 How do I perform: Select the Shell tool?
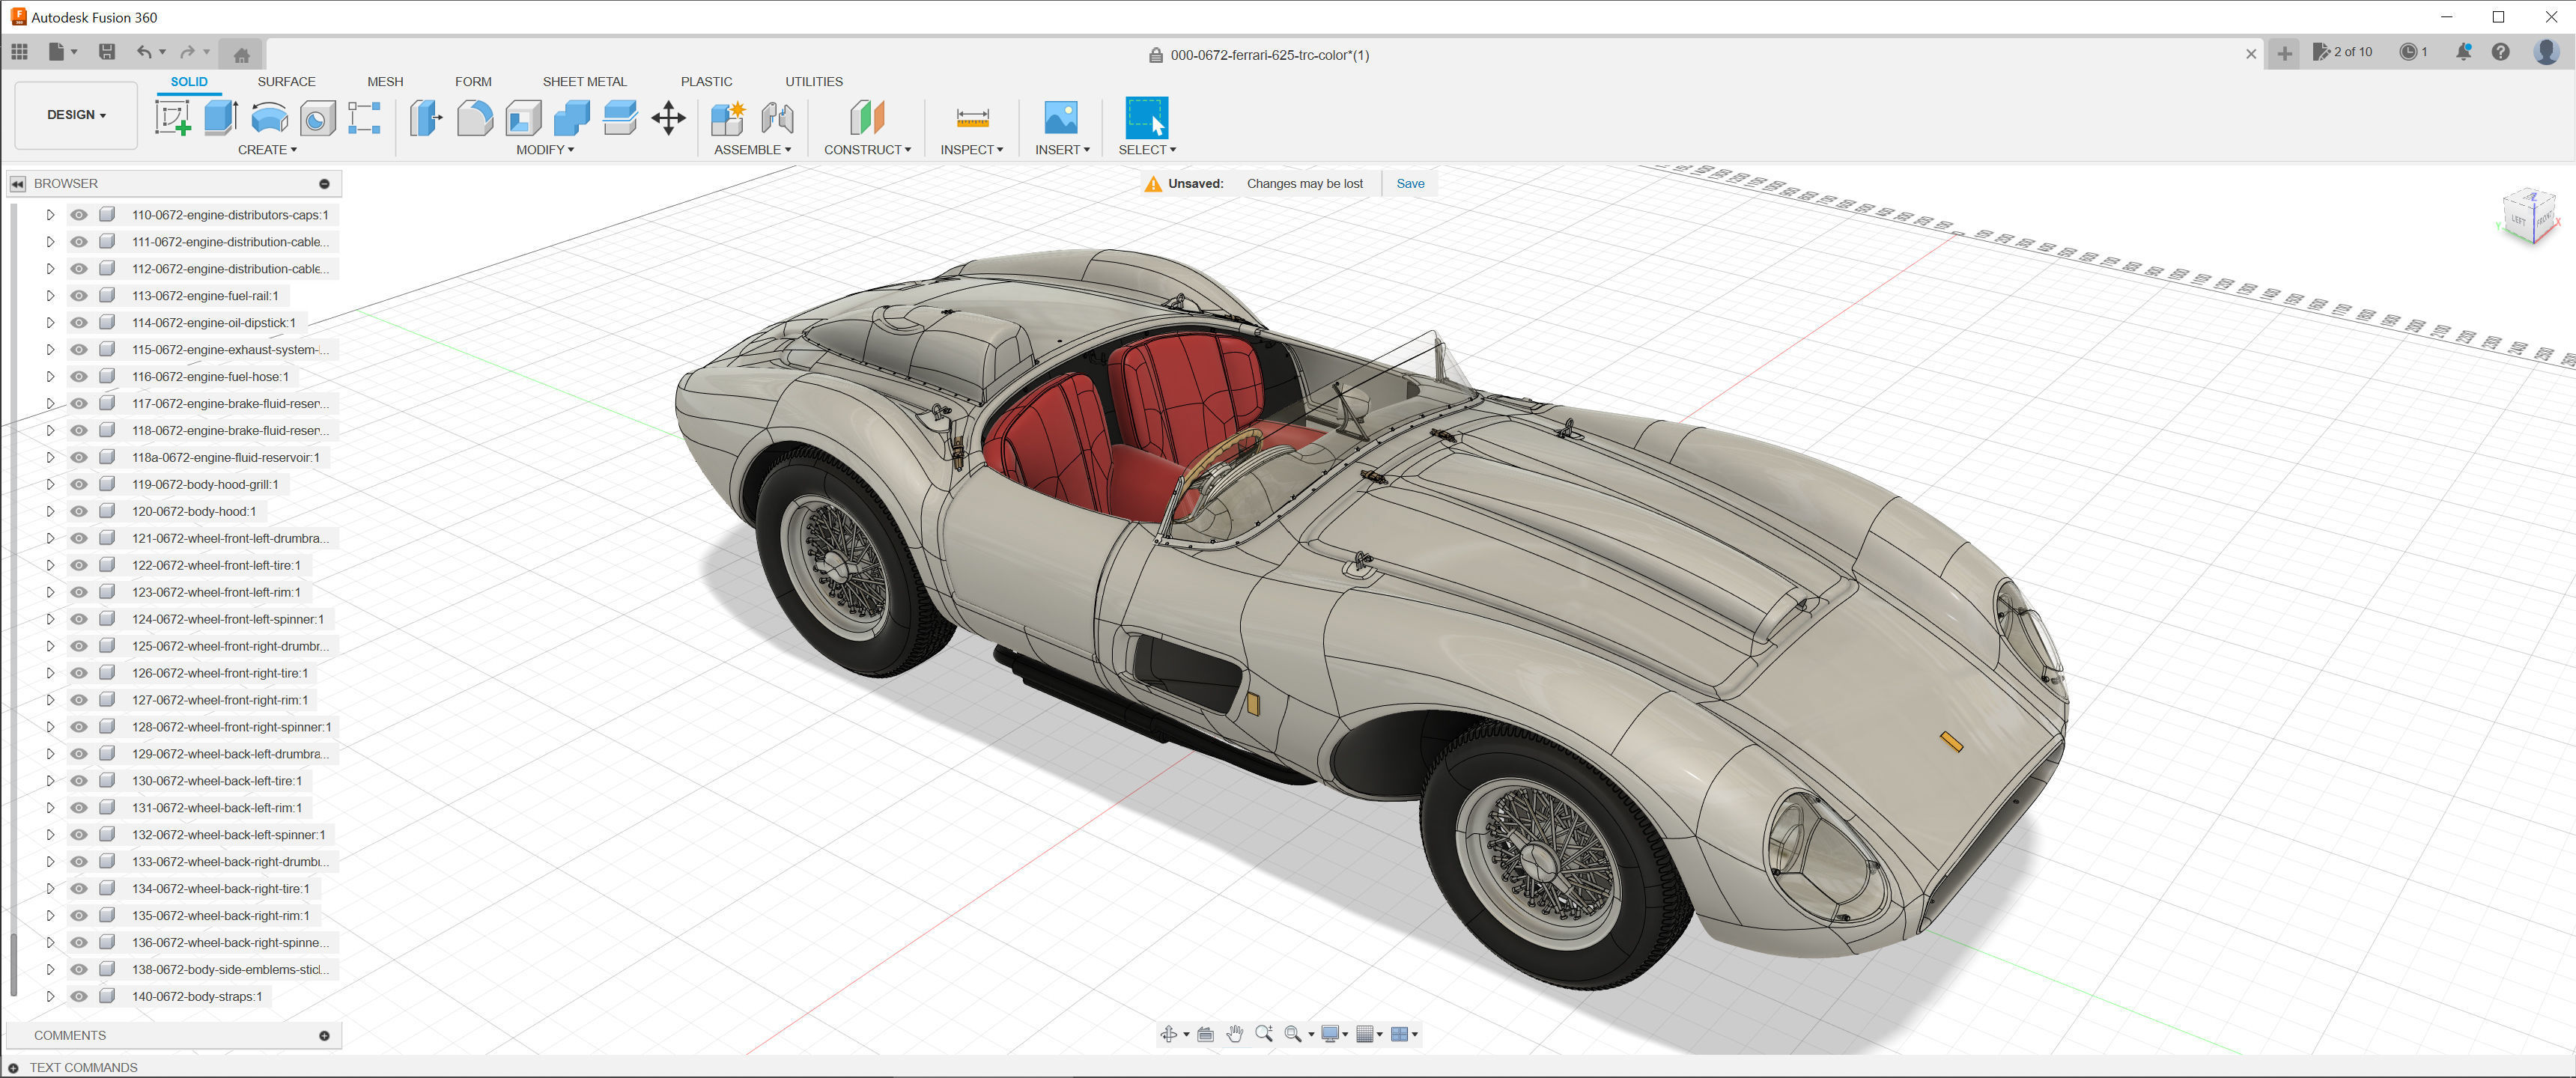pos(523,118)
